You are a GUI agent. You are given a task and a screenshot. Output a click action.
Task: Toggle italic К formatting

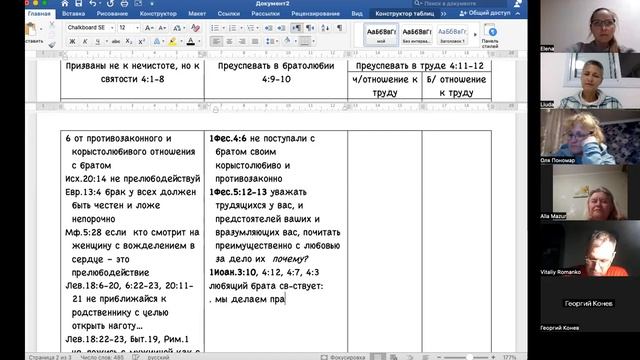pyautogui.click(x=85, y=41)
